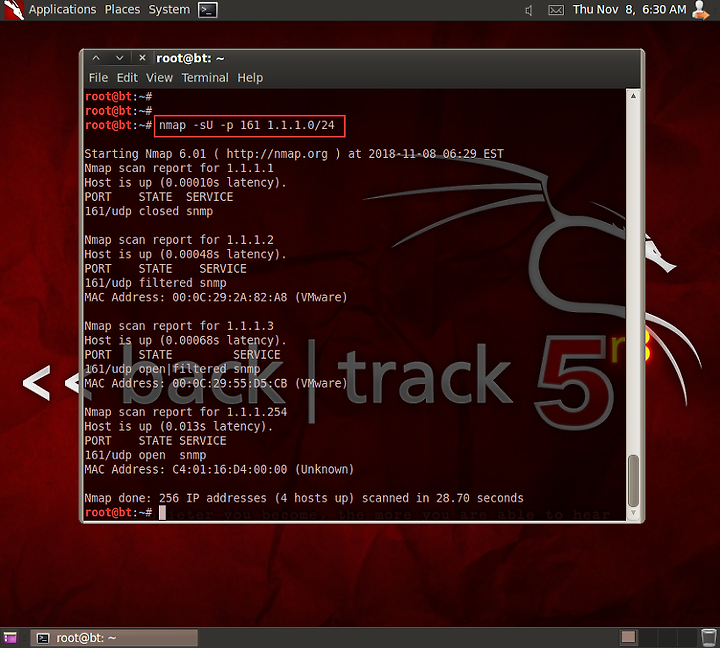Close the root@bt terminal window
The height and width of the screenshot is (648, 720).
(x=142, y=58)
